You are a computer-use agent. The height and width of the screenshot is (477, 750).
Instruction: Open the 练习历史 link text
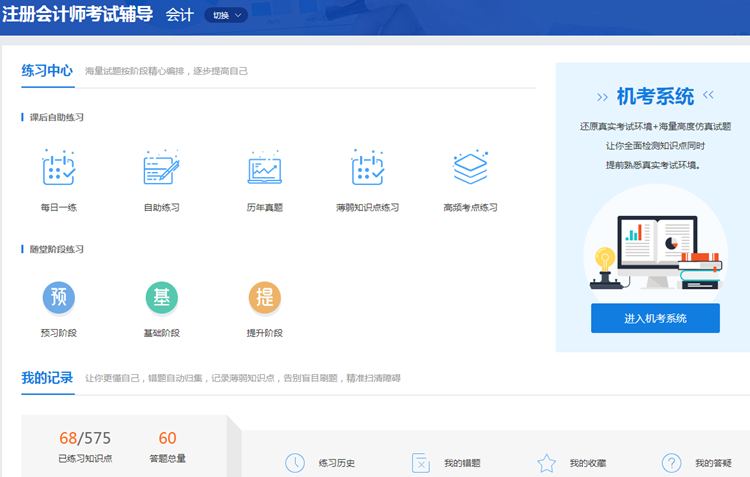click(x=337, y=463)
